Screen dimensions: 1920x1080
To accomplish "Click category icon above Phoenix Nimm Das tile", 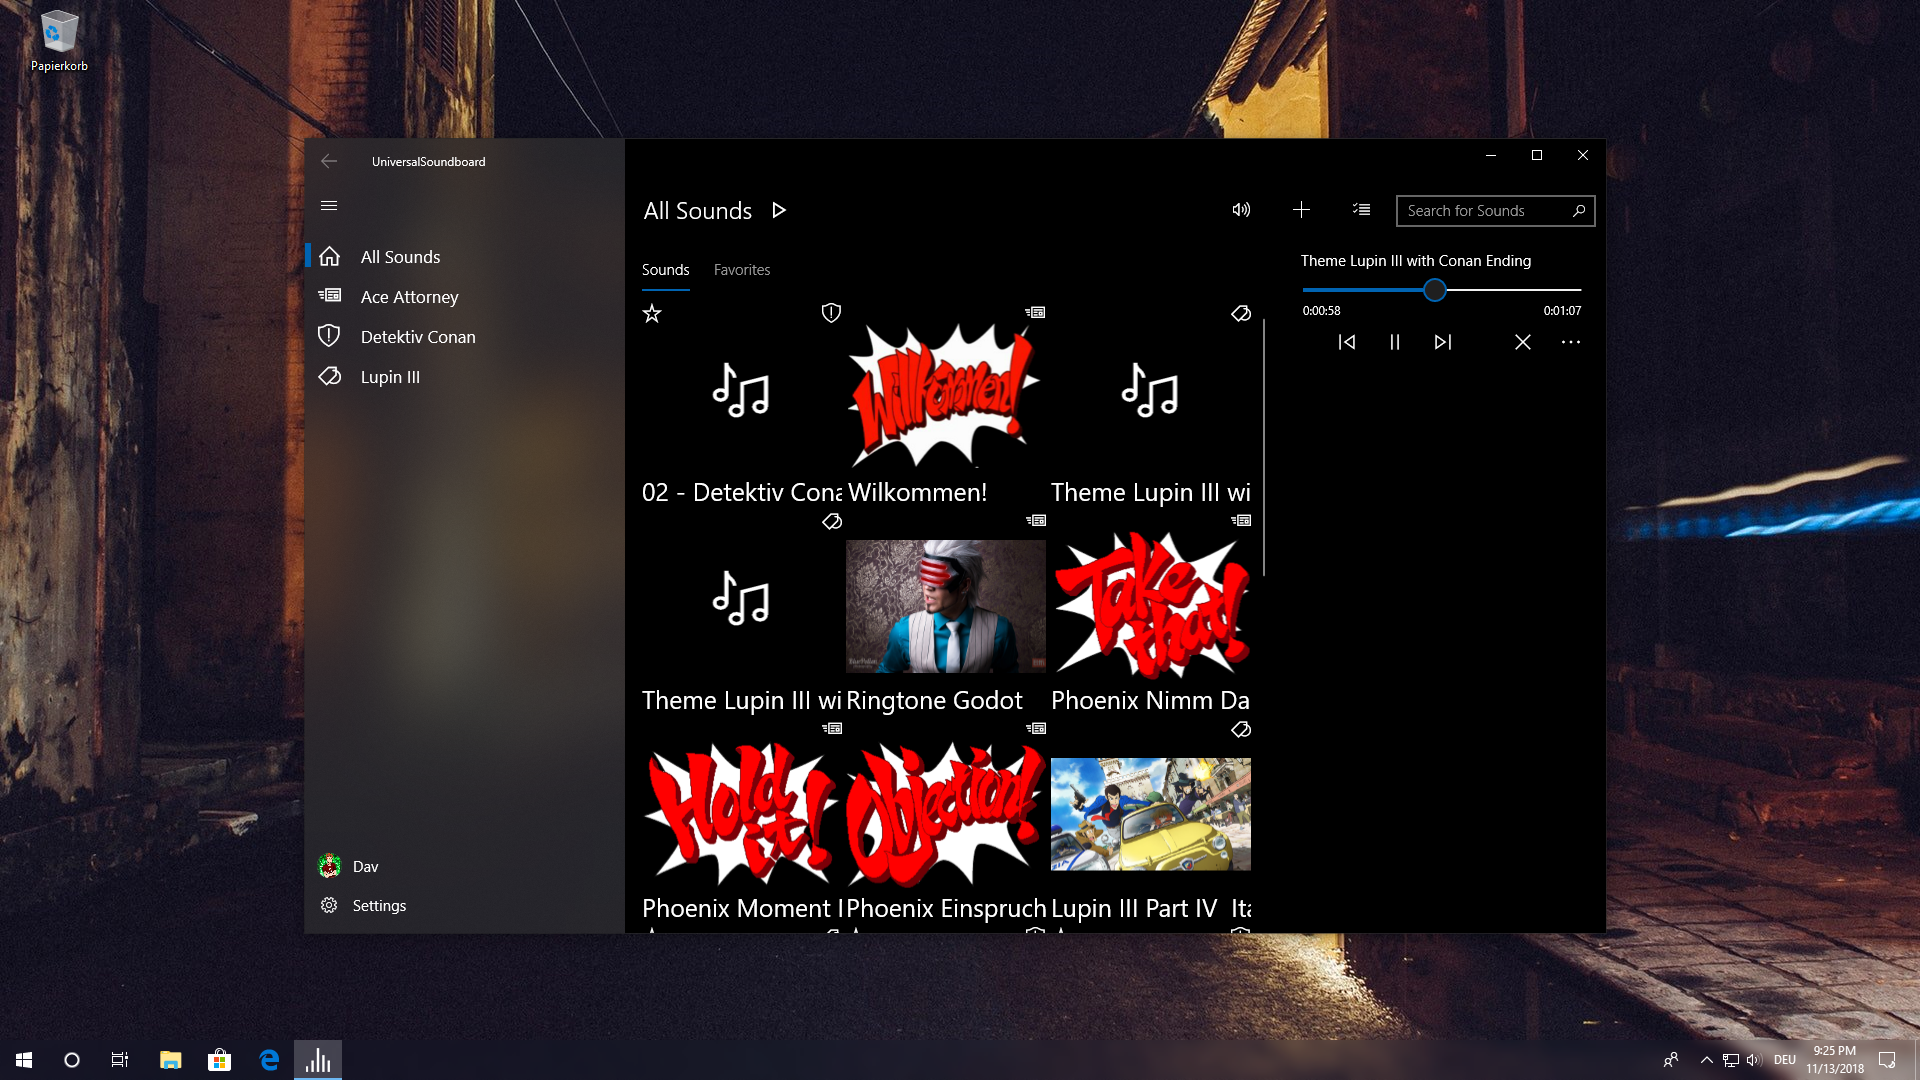I will point(1241,521).
